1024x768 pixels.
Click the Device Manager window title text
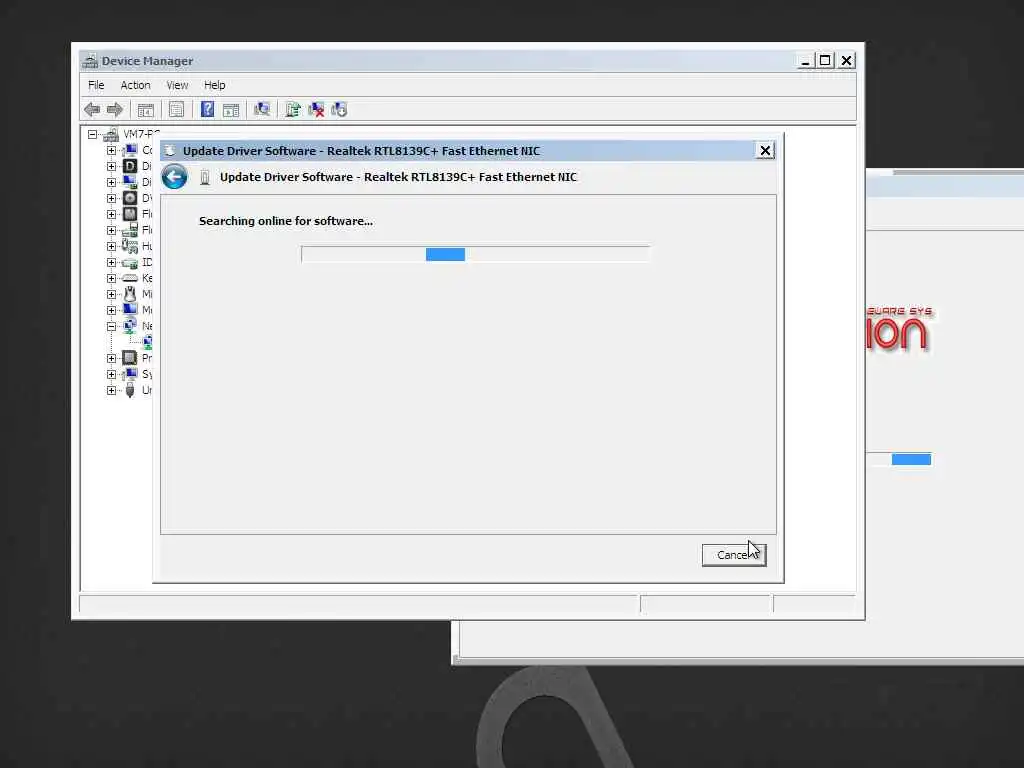coord(147,61)
